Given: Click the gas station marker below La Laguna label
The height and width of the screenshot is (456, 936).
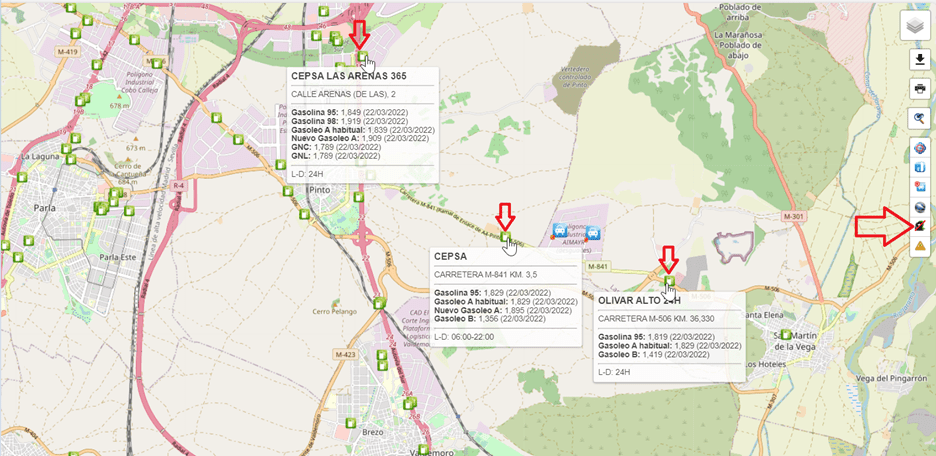Looking at the screenshot, I should [x=22, y=177].
